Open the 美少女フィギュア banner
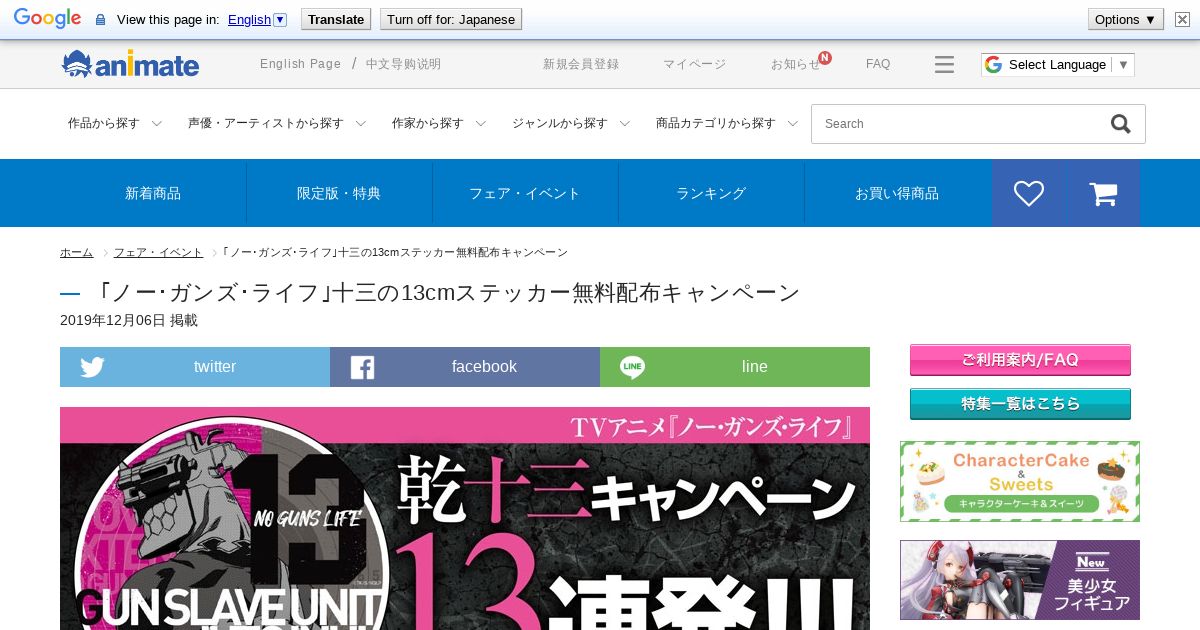Image resolution: width=1200 pixels, height=630 pixels. click(x=1020, y=580)
